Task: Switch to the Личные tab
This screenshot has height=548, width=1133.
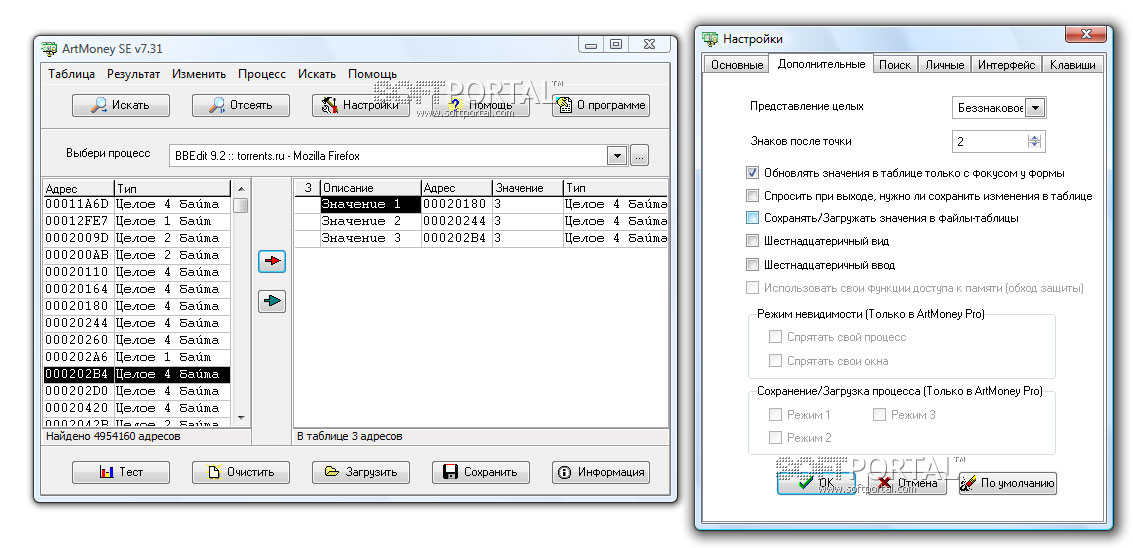Action: coord(944,65)
